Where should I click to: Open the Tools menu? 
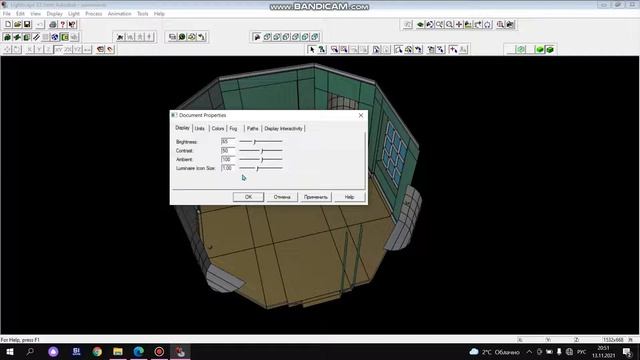(x=142, y=13)
